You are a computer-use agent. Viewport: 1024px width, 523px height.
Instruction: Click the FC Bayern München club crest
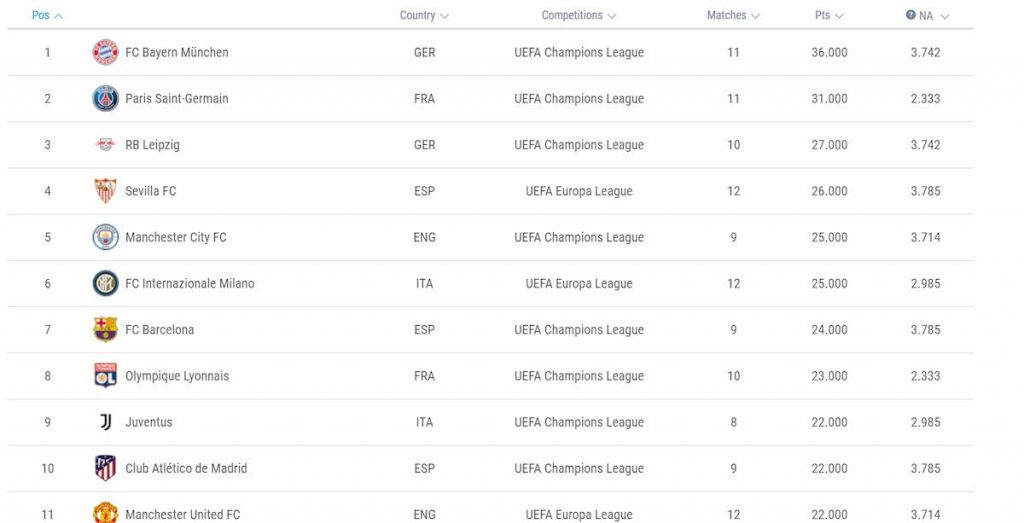(105, 52)
